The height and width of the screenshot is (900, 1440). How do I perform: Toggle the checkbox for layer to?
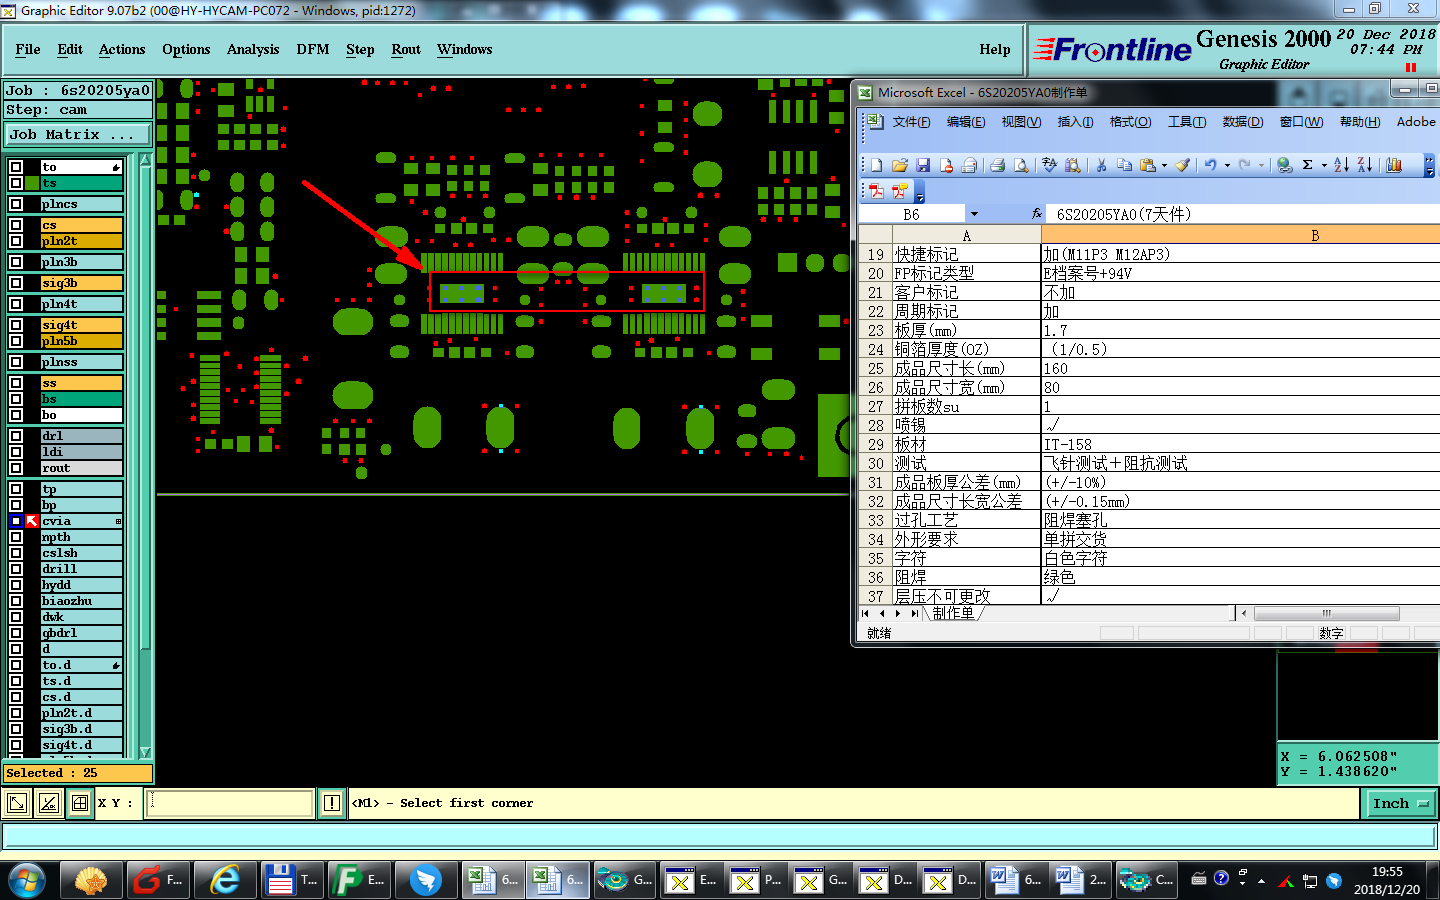[x=16, y=167]
